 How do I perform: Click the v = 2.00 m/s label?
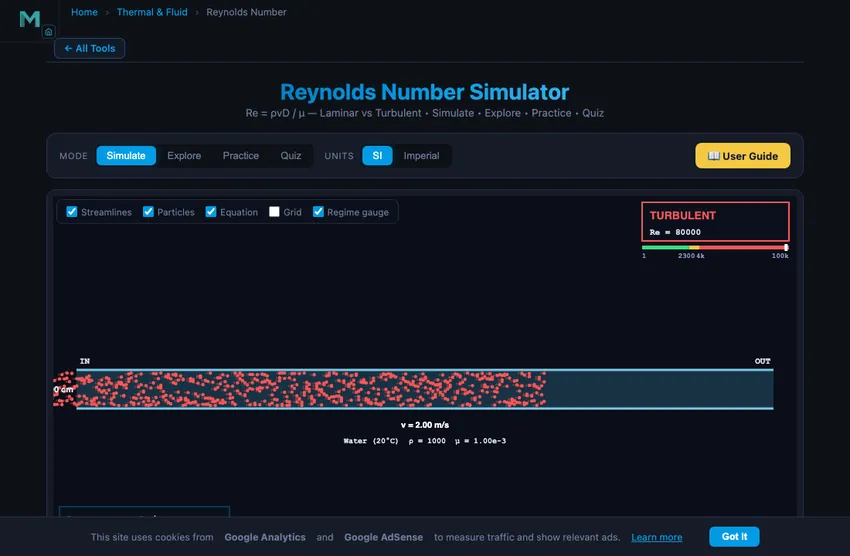pyautogui.click(x=424, y=425)
